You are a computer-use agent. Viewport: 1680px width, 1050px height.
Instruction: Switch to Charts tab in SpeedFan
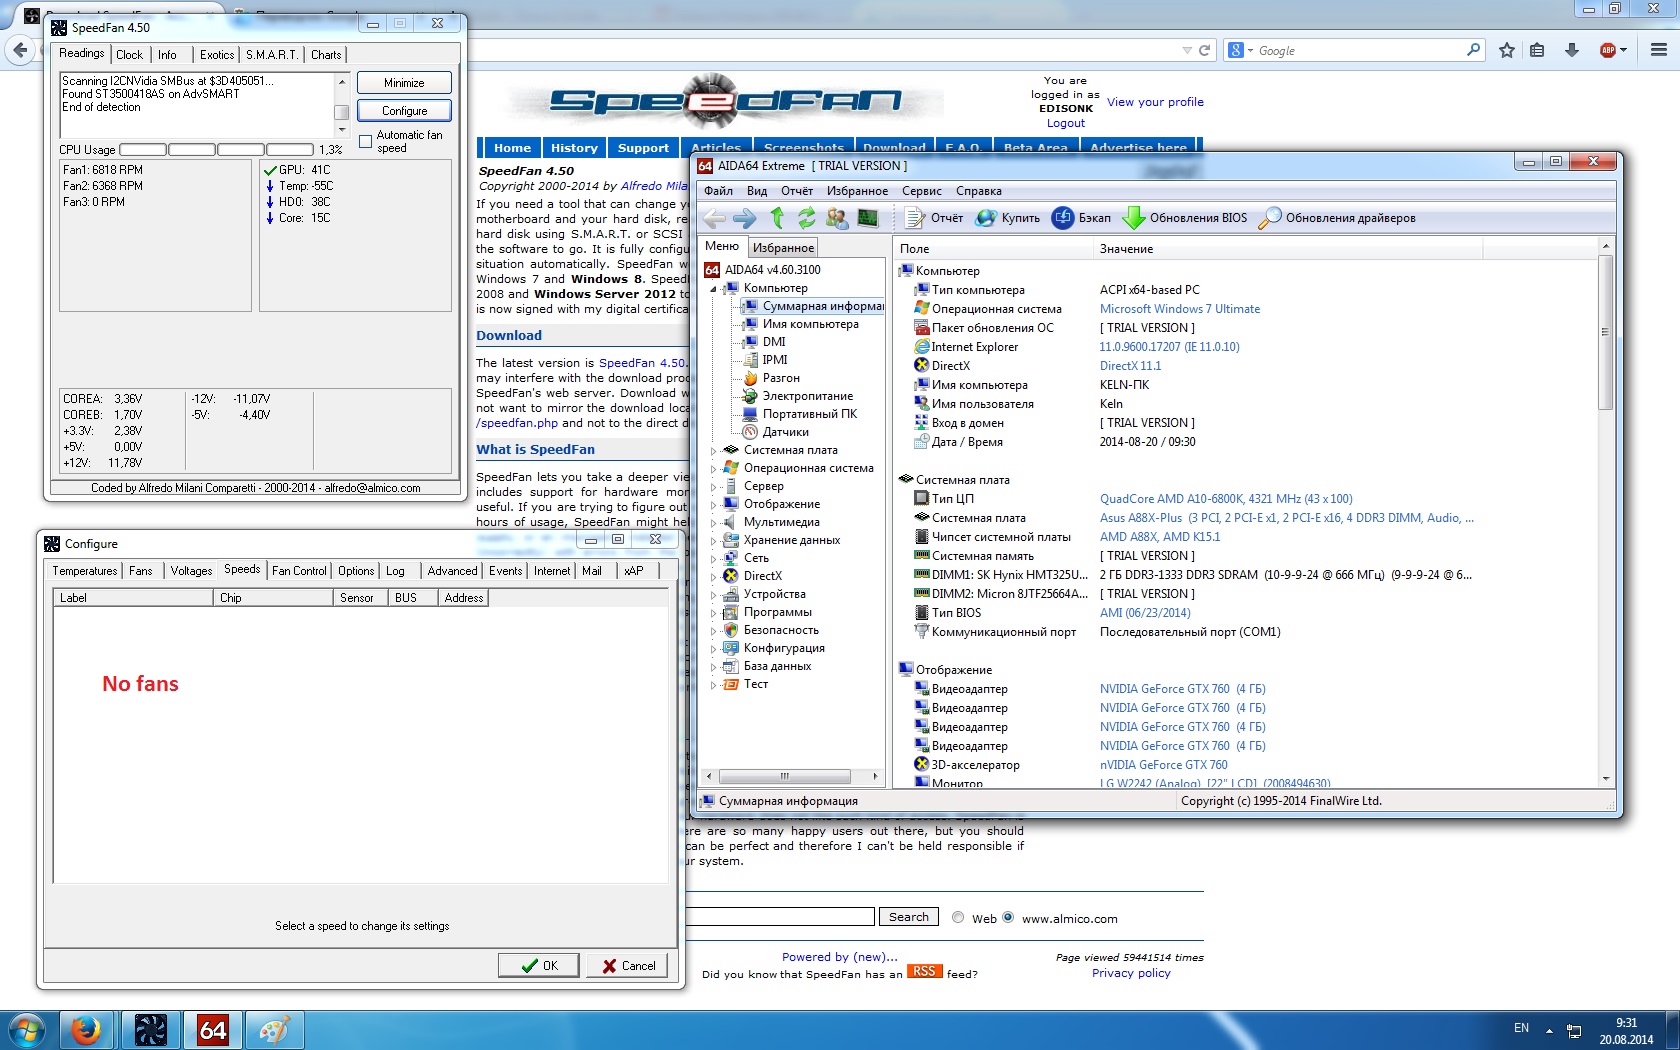pos(326,55)
